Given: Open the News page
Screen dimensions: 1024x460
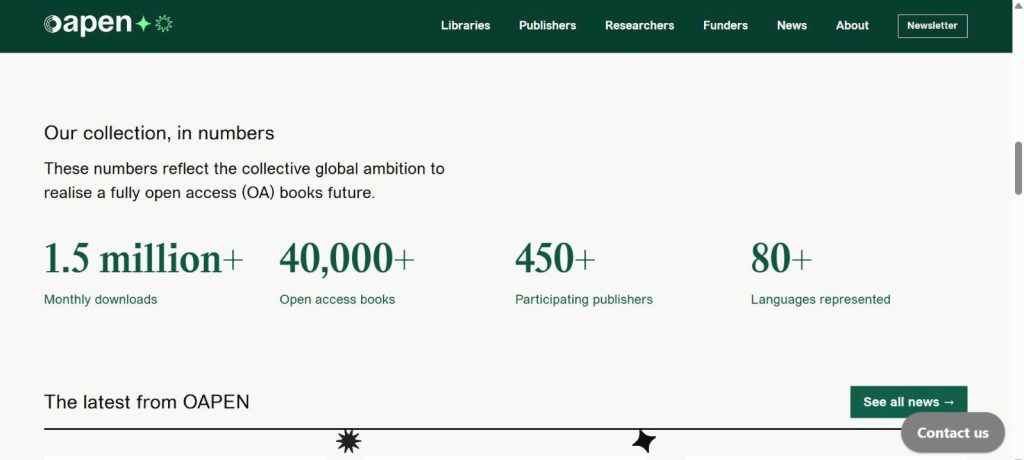Looking at the screenshot, I should 791,25.
